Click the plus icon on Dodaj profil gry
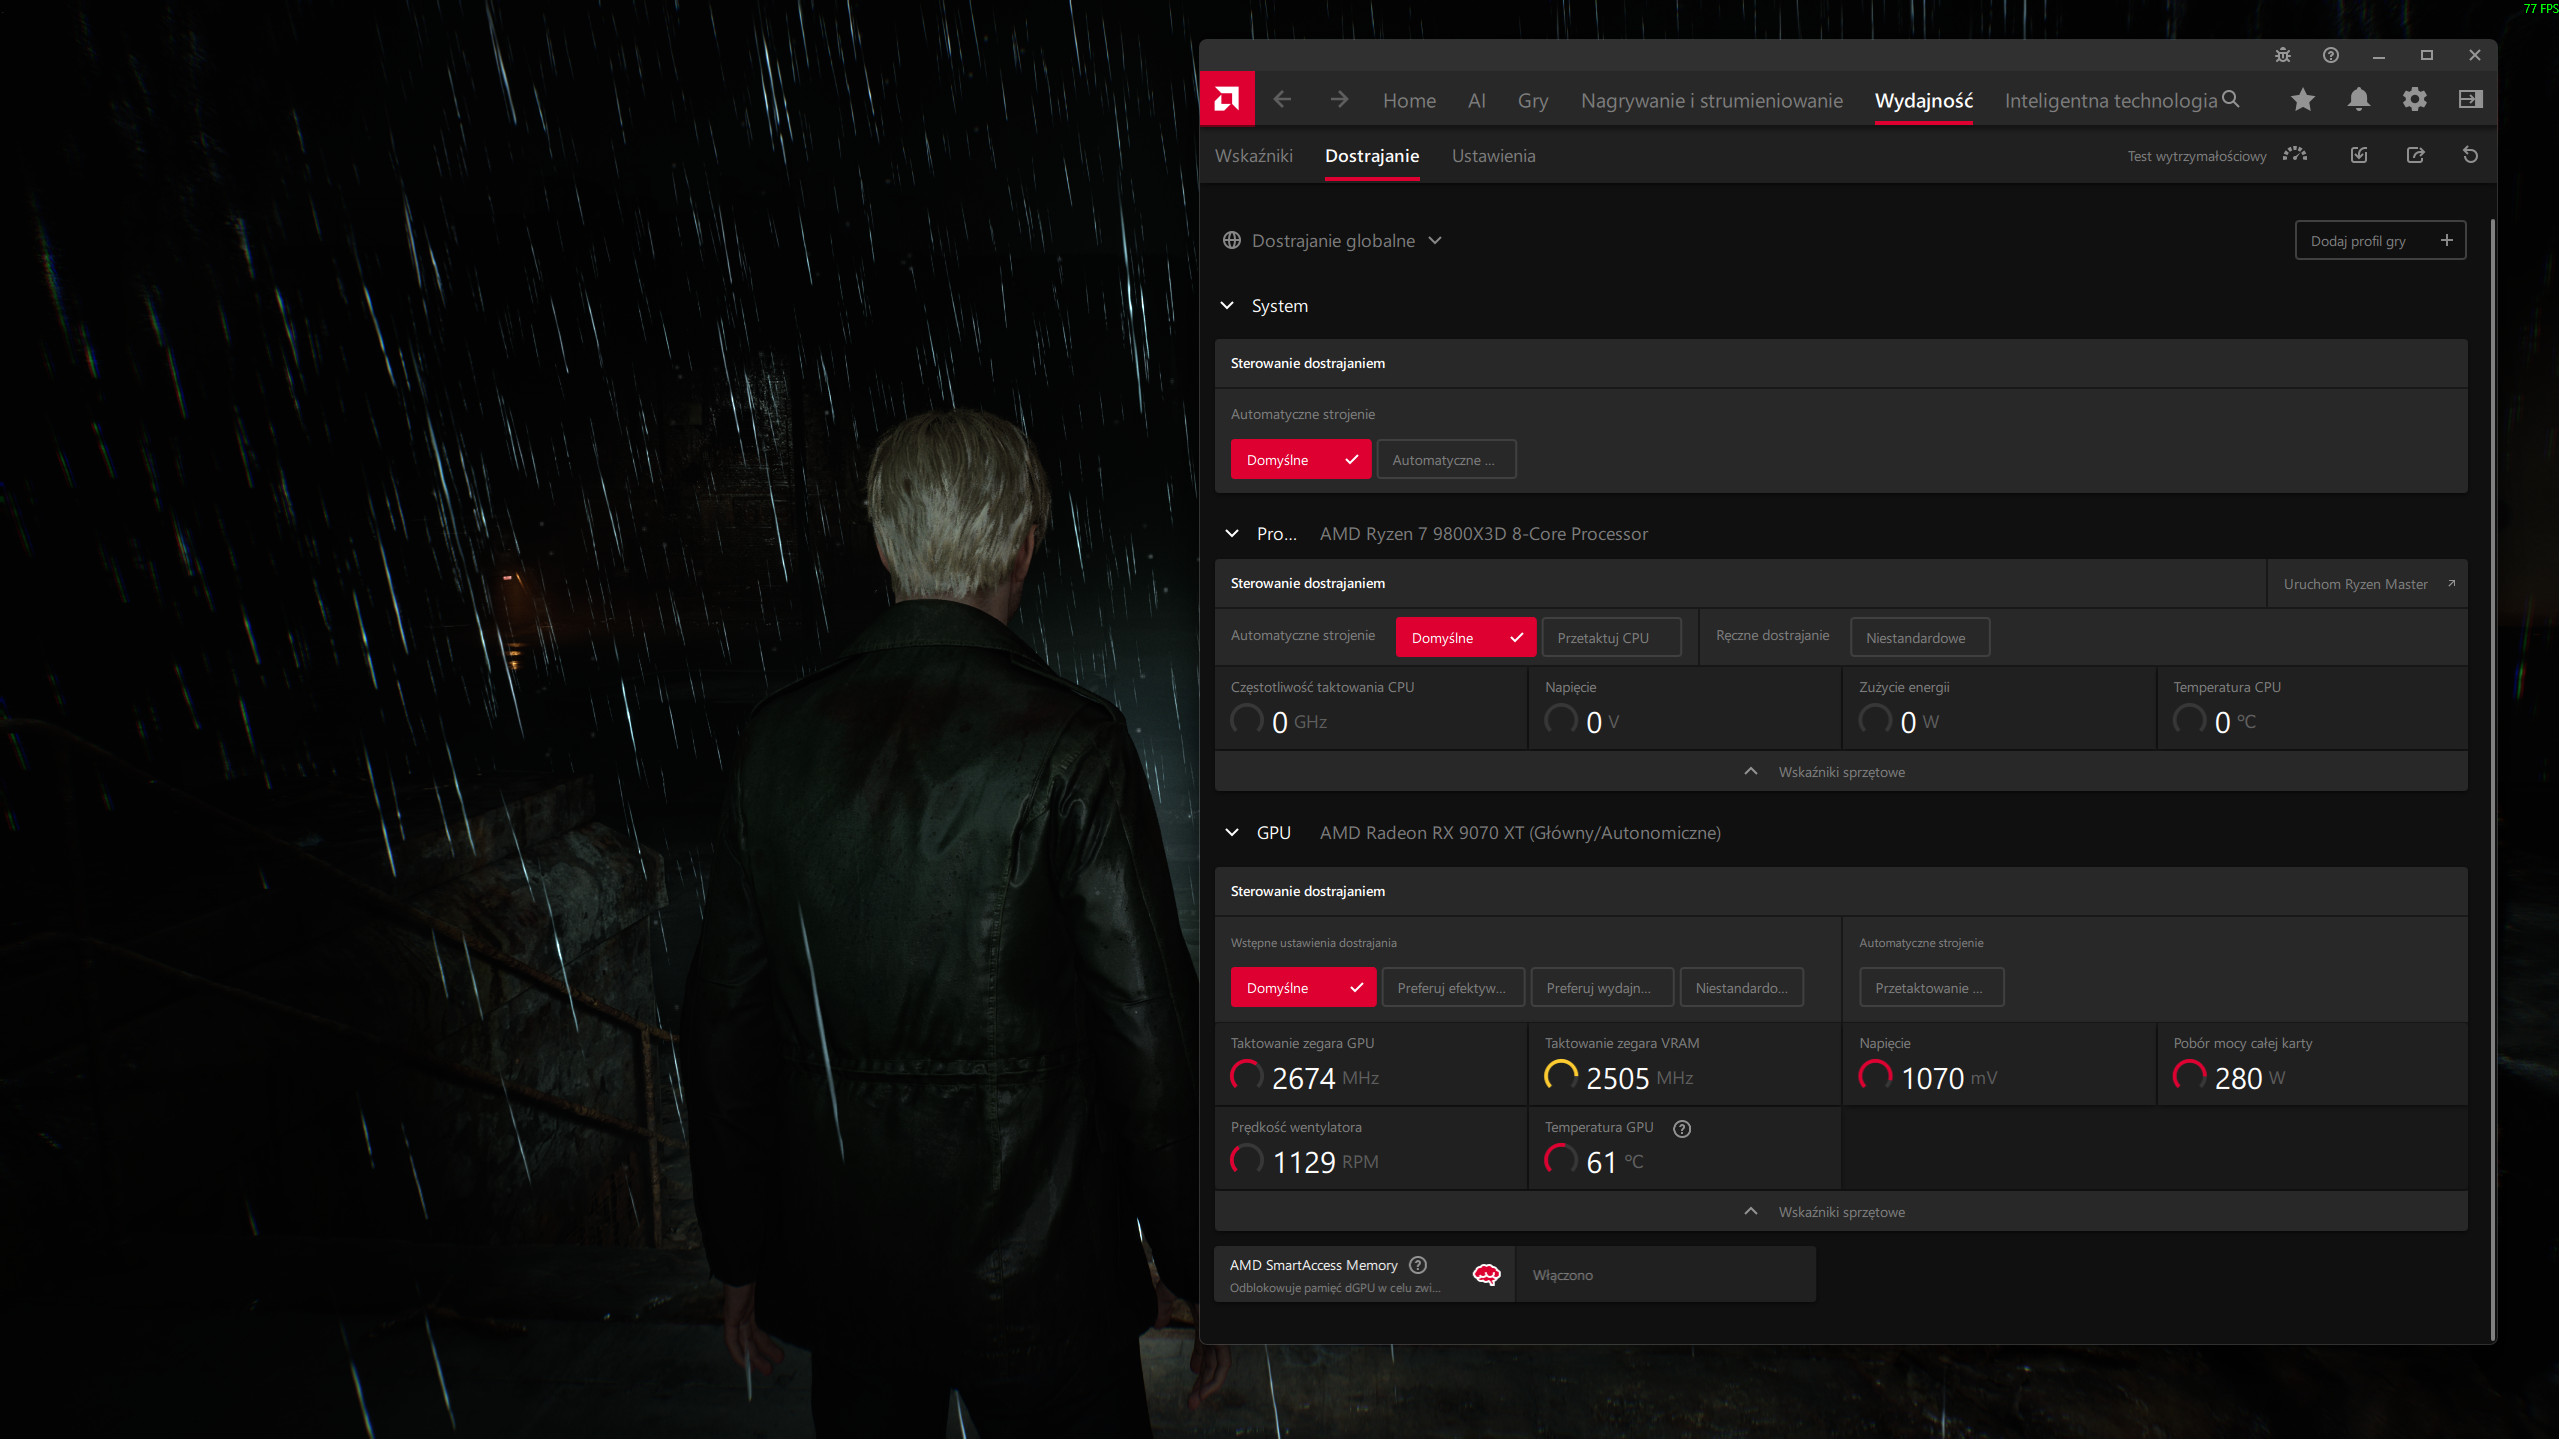The image size is (2559, 1439). coord(2447,240)
